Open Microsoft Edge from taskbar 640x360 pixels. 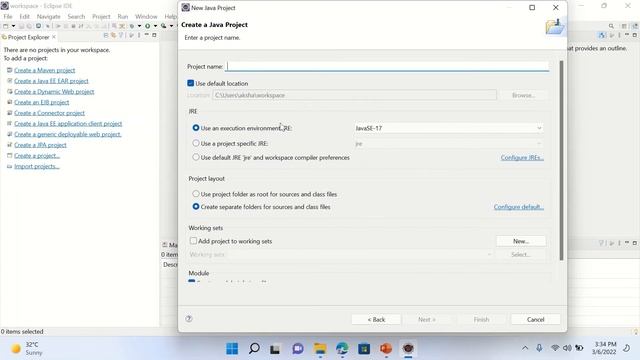tap(342, 349)
